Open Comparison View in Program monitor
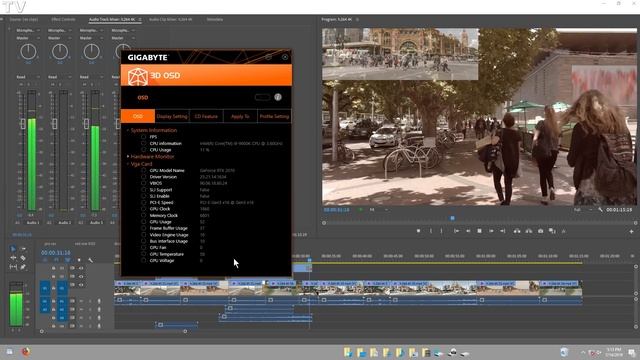 pos(552,231)
